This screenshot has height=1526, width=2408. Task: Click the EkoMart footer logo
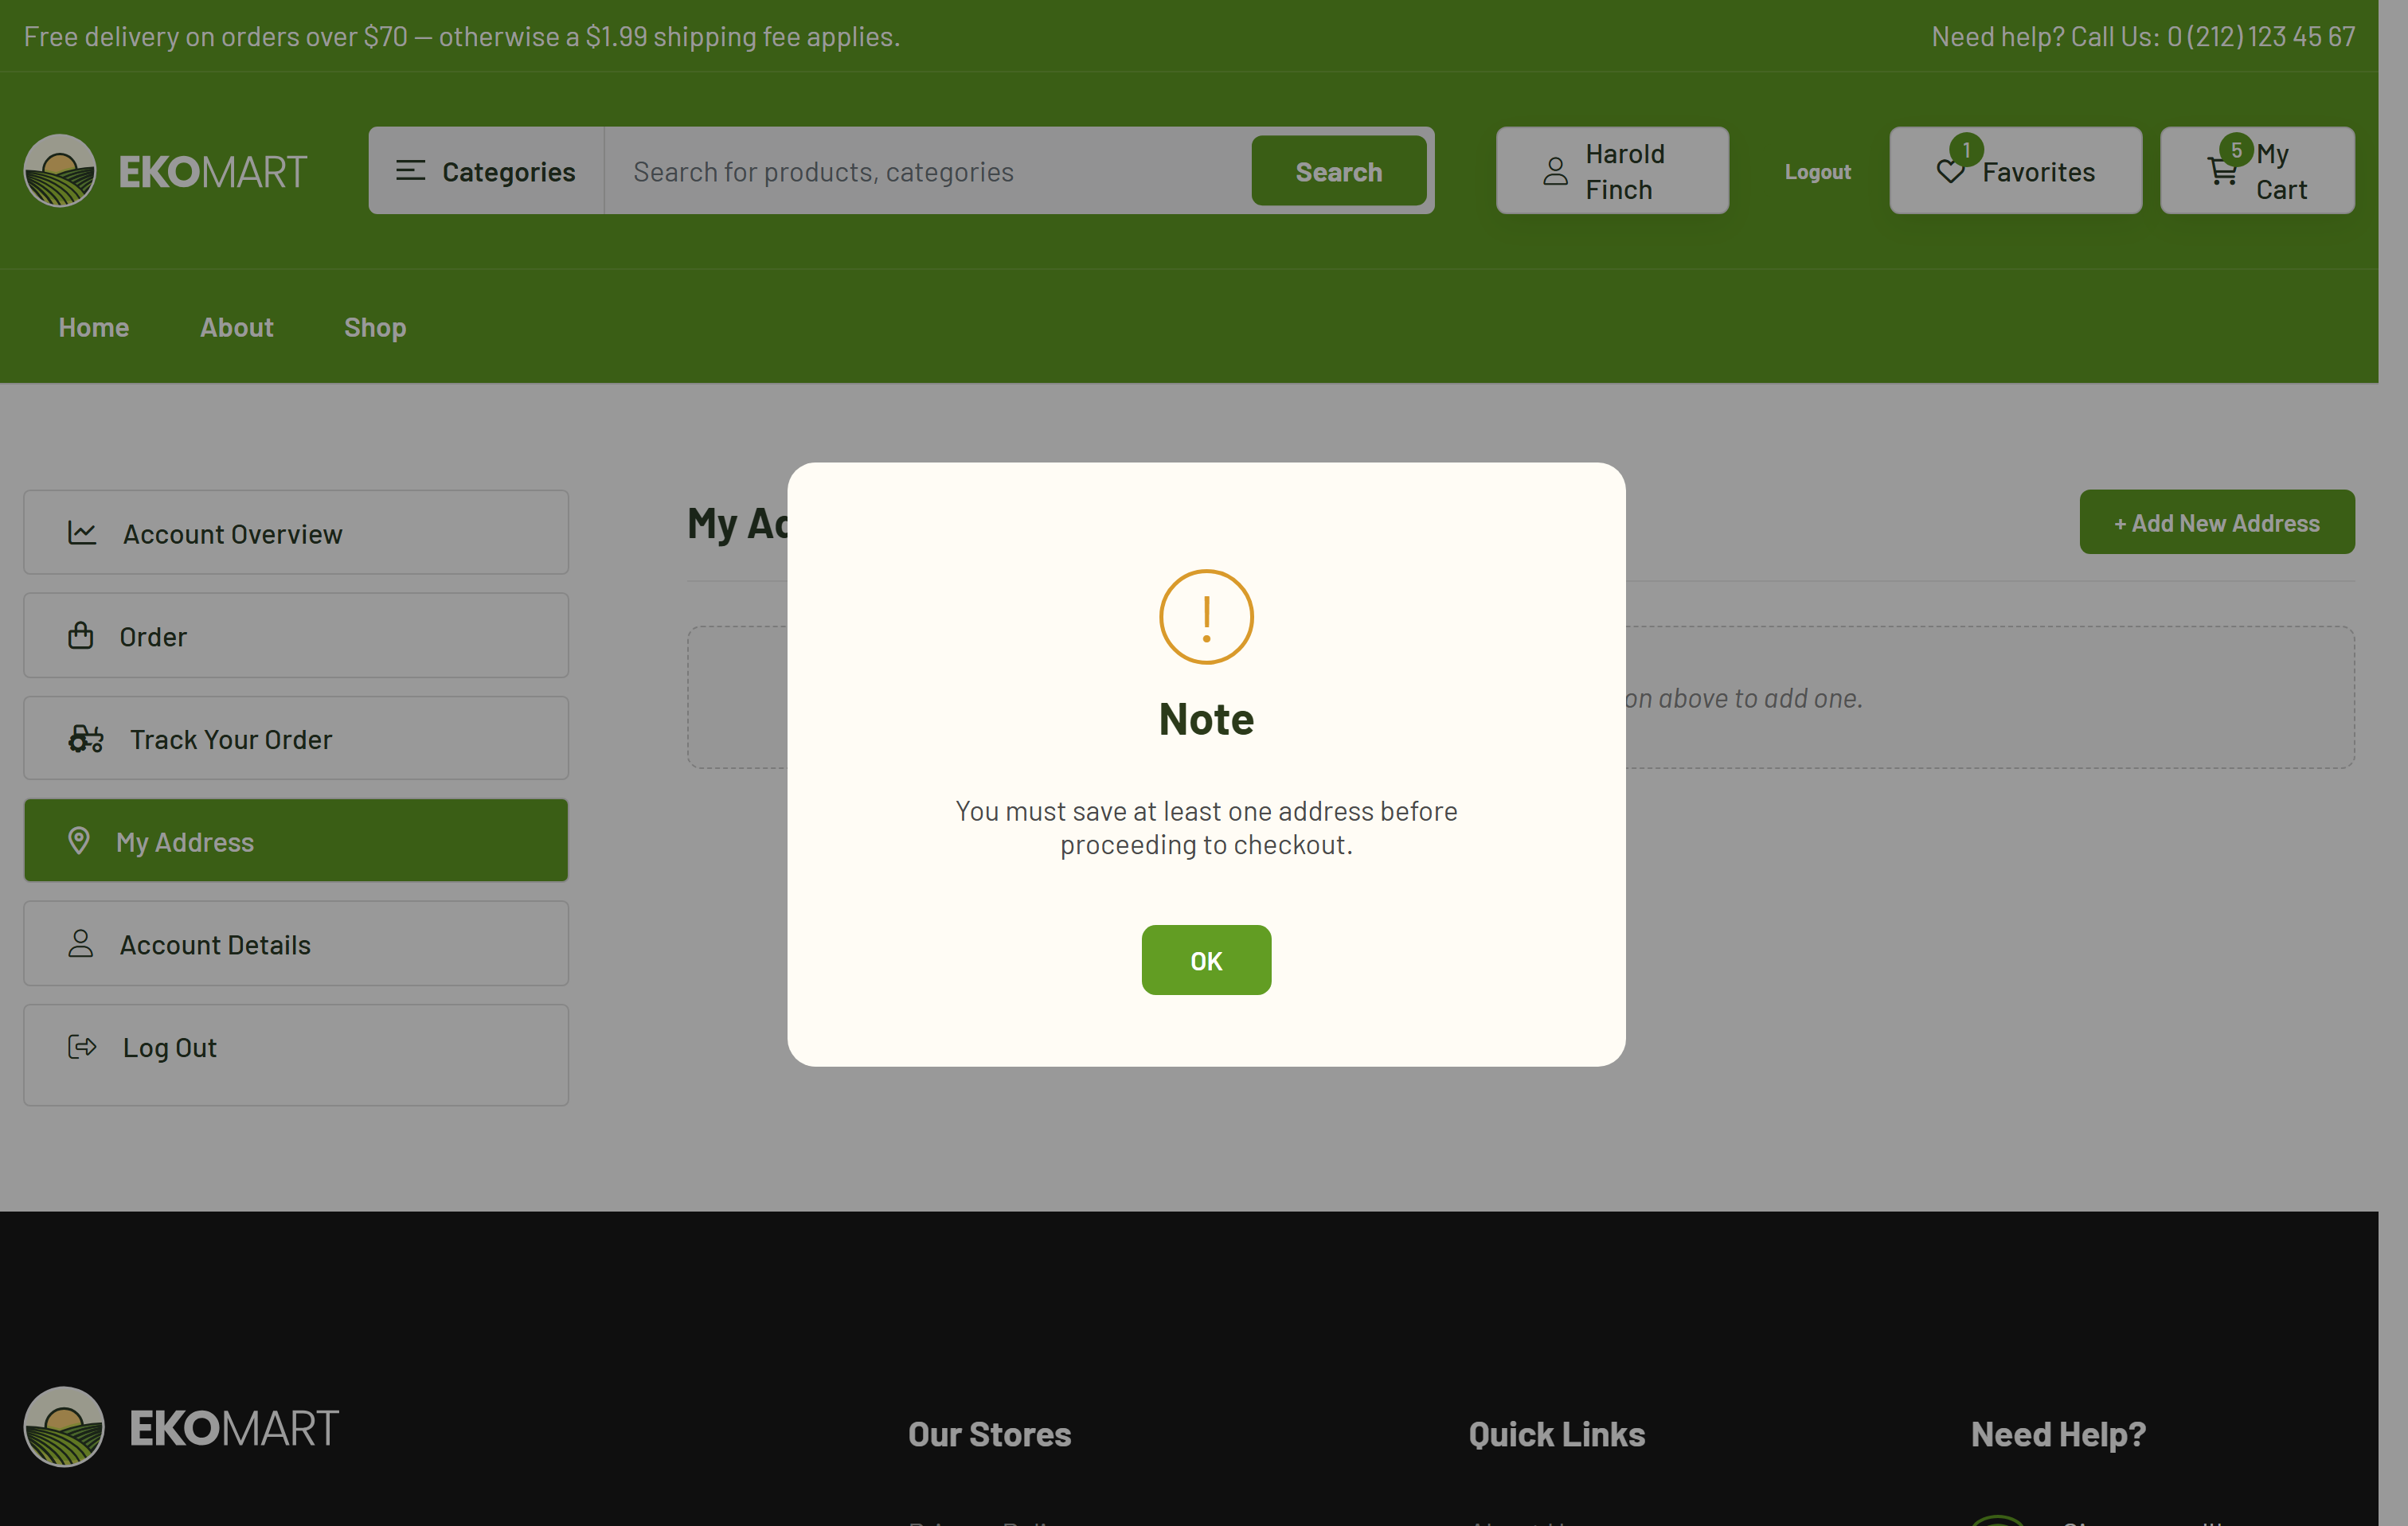pyautogui.click(x=181, y=1427)
